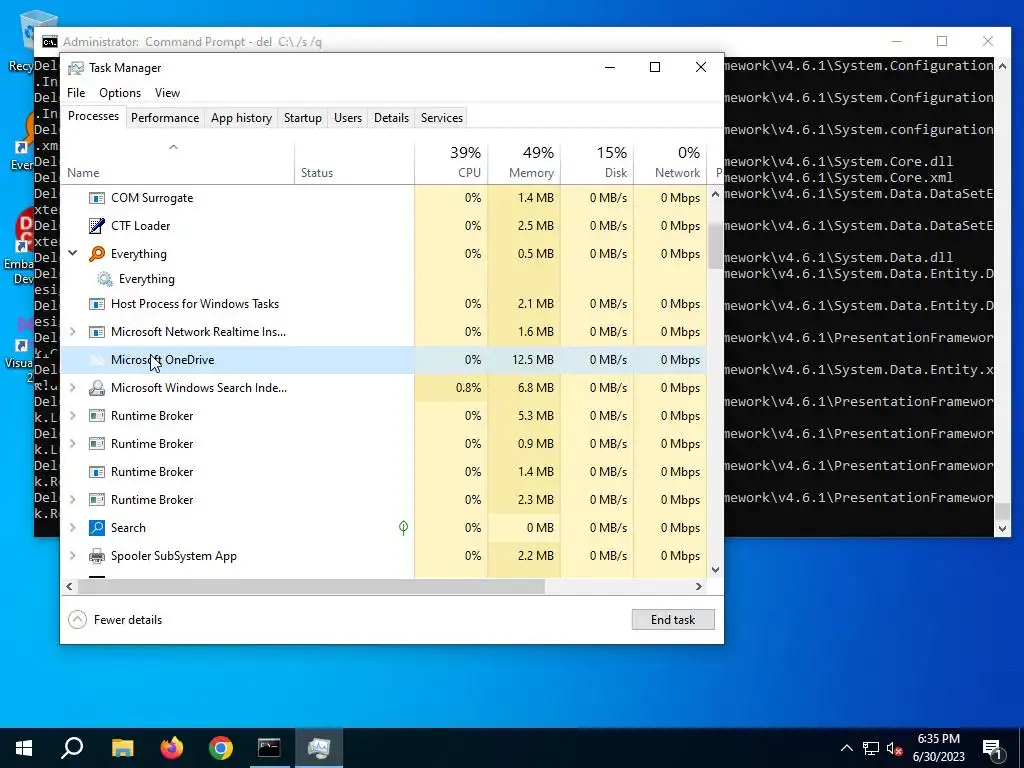Click the muted volume tray icon

(x=895, y=748)
